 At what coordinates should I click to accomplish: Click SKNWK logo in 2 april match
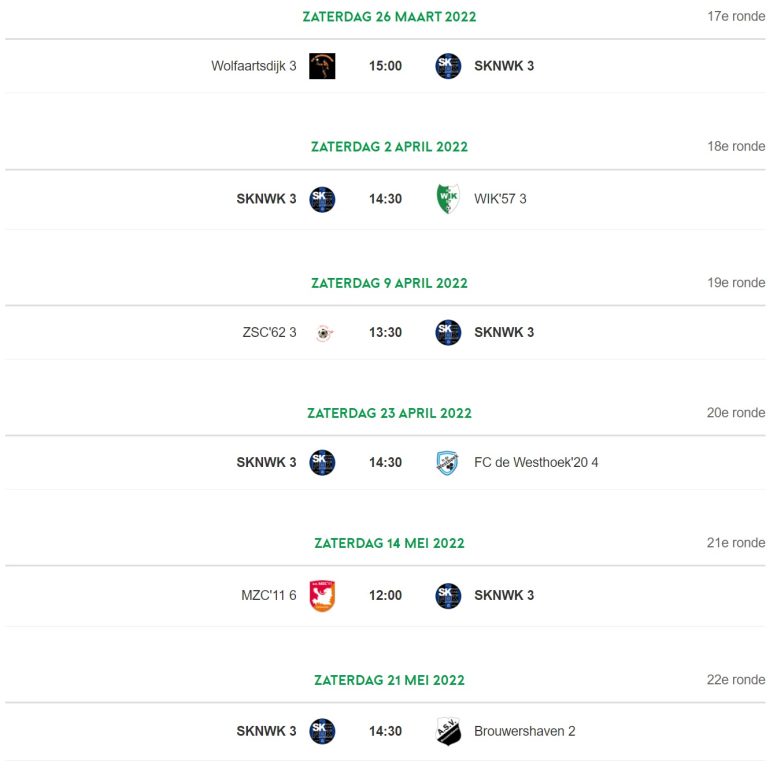(322, 199)
